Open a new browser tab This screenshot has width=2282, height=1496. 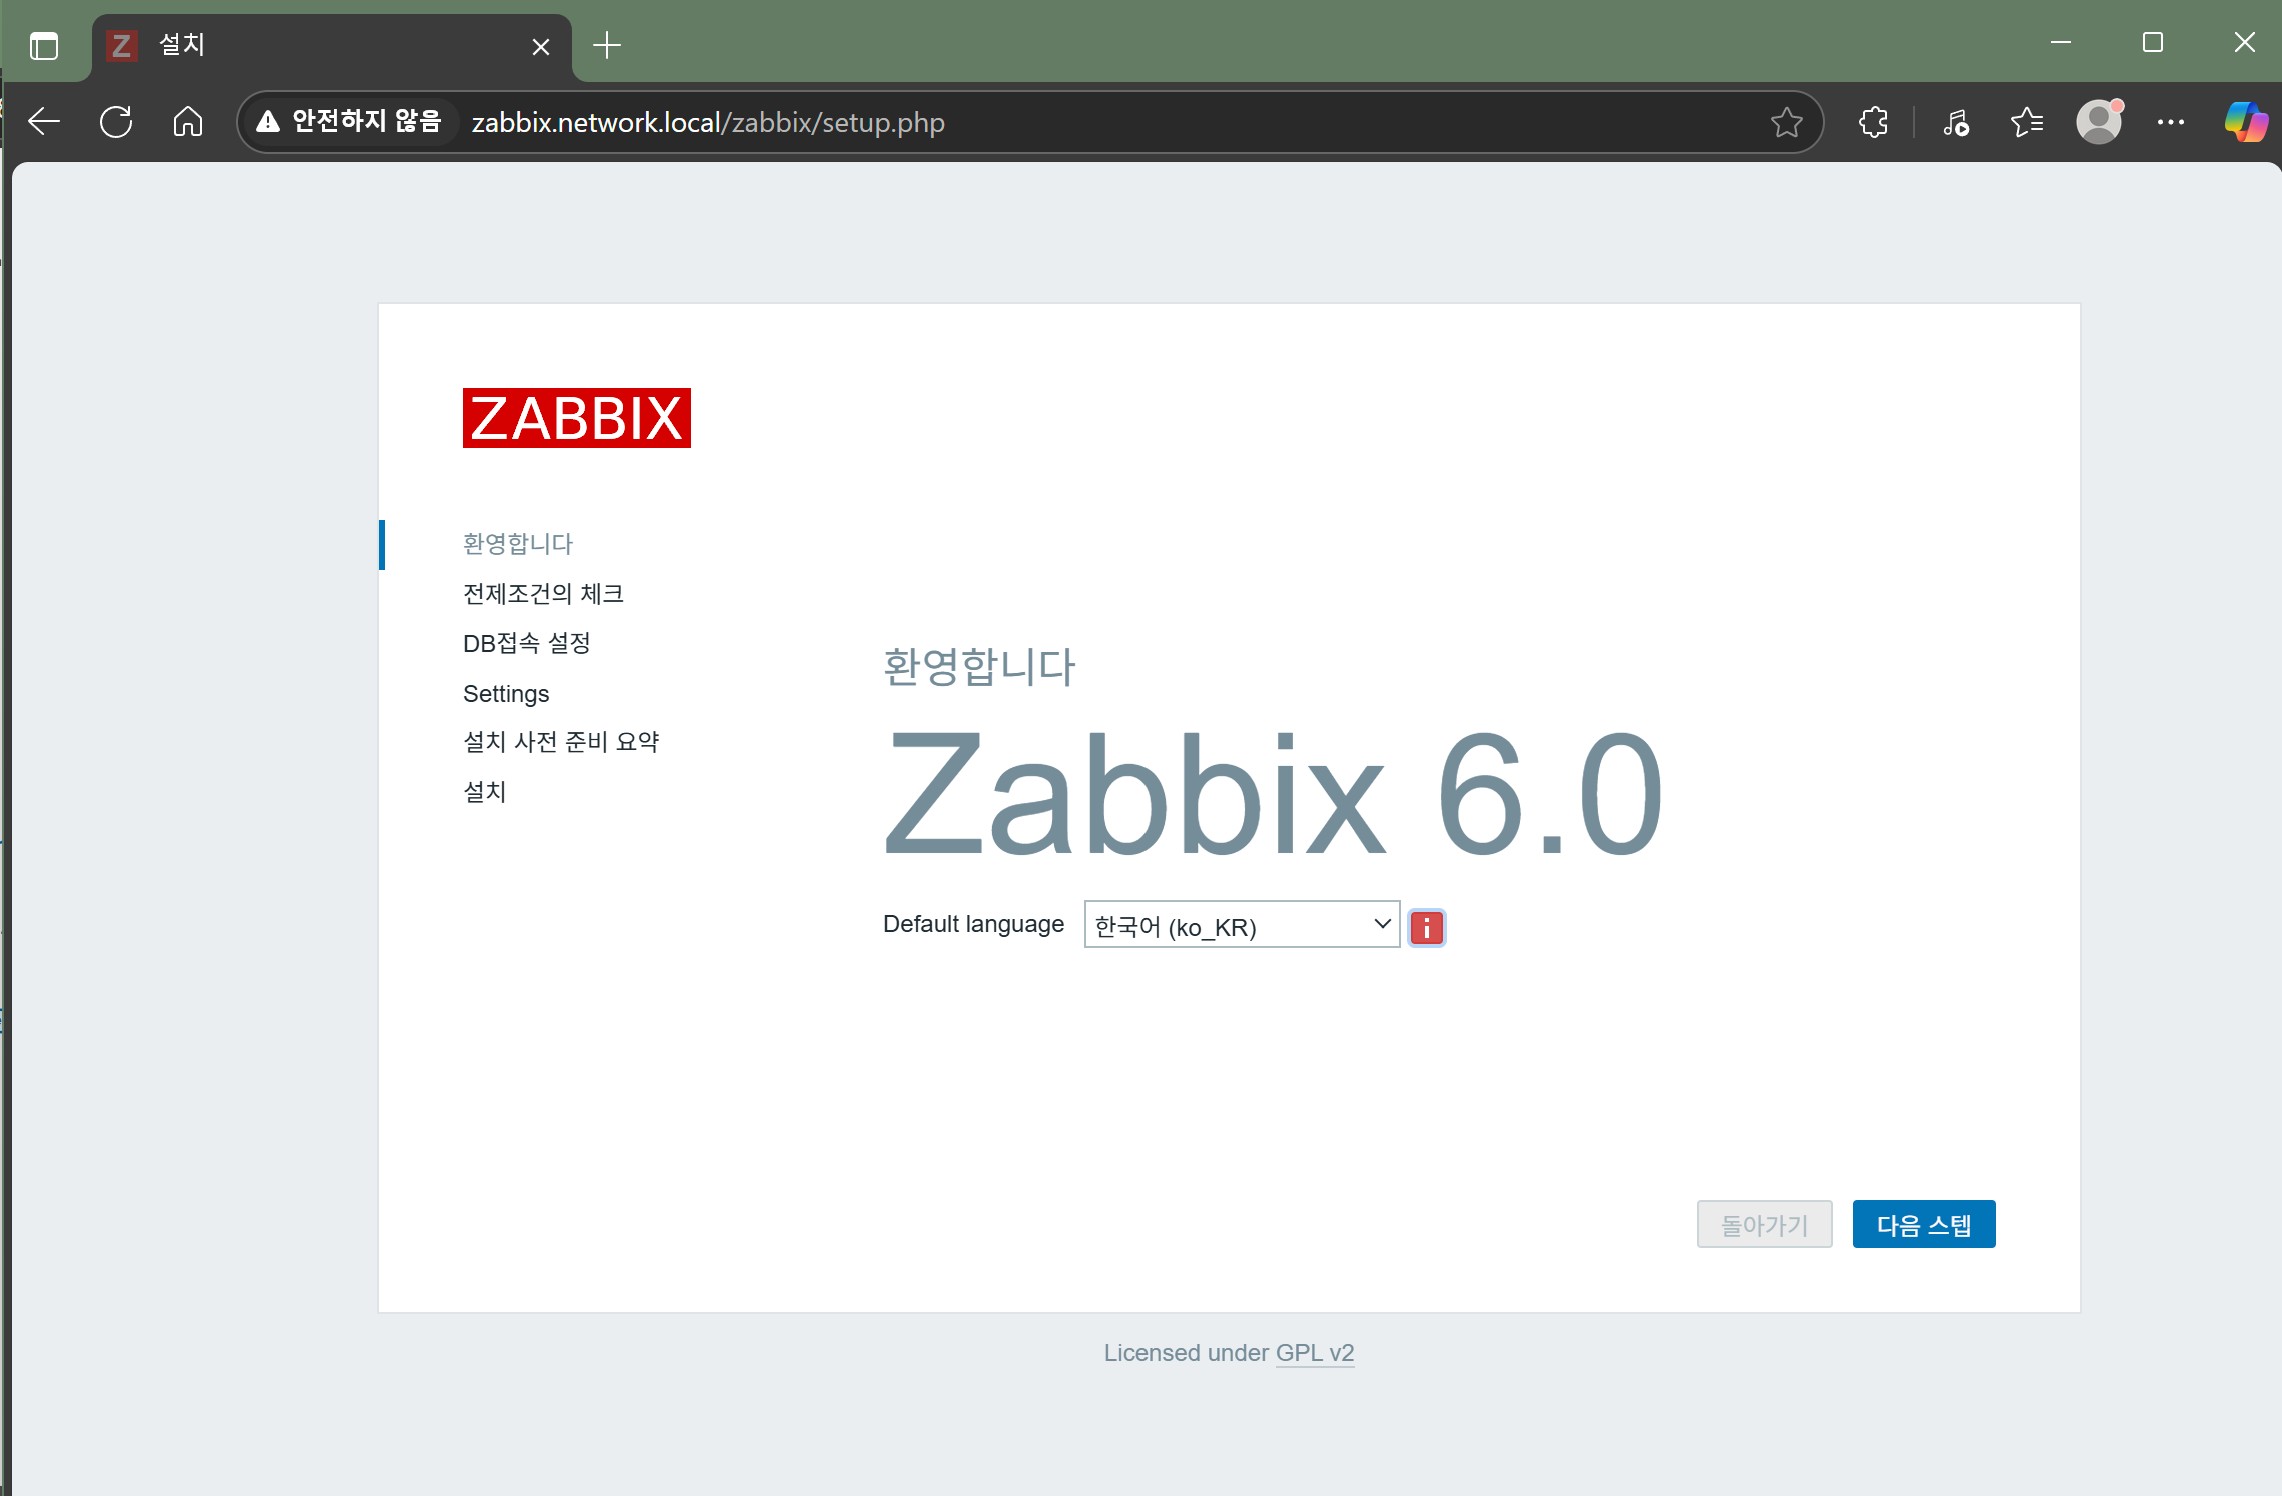[x=607, y=45]
